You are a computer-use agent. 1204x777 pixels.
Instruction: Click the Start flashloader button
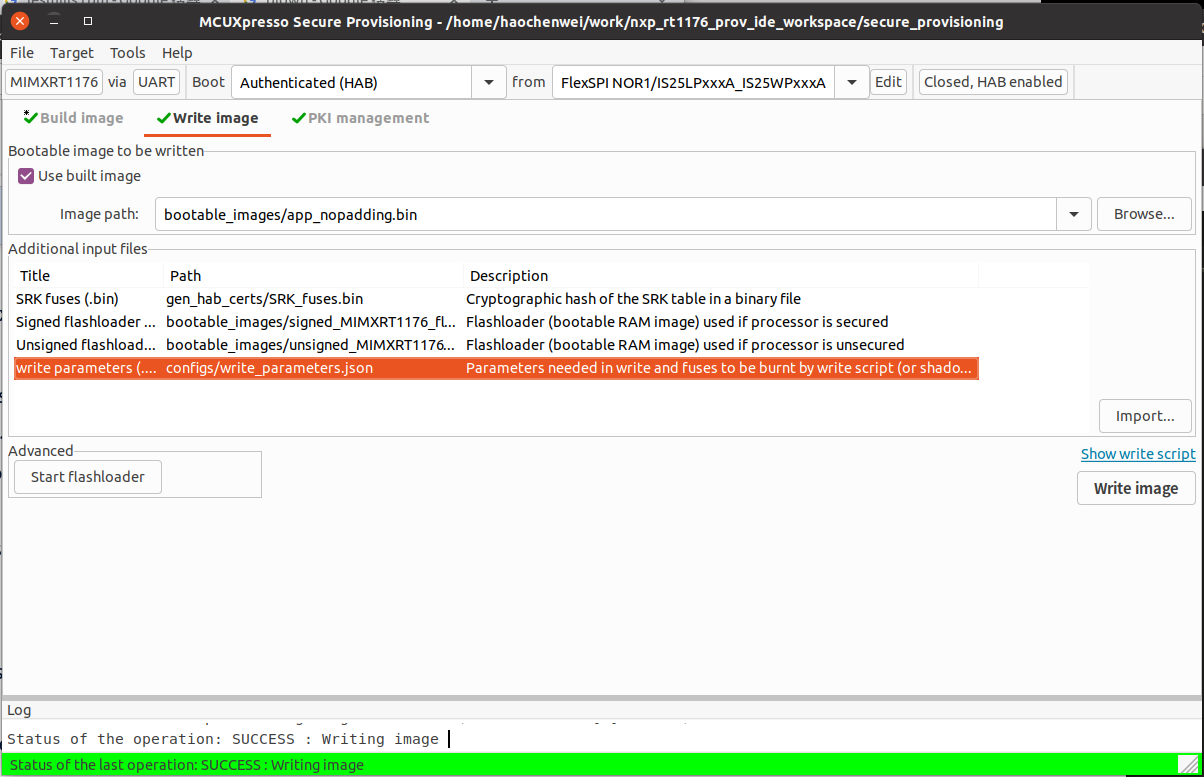[x=88, y=477]
